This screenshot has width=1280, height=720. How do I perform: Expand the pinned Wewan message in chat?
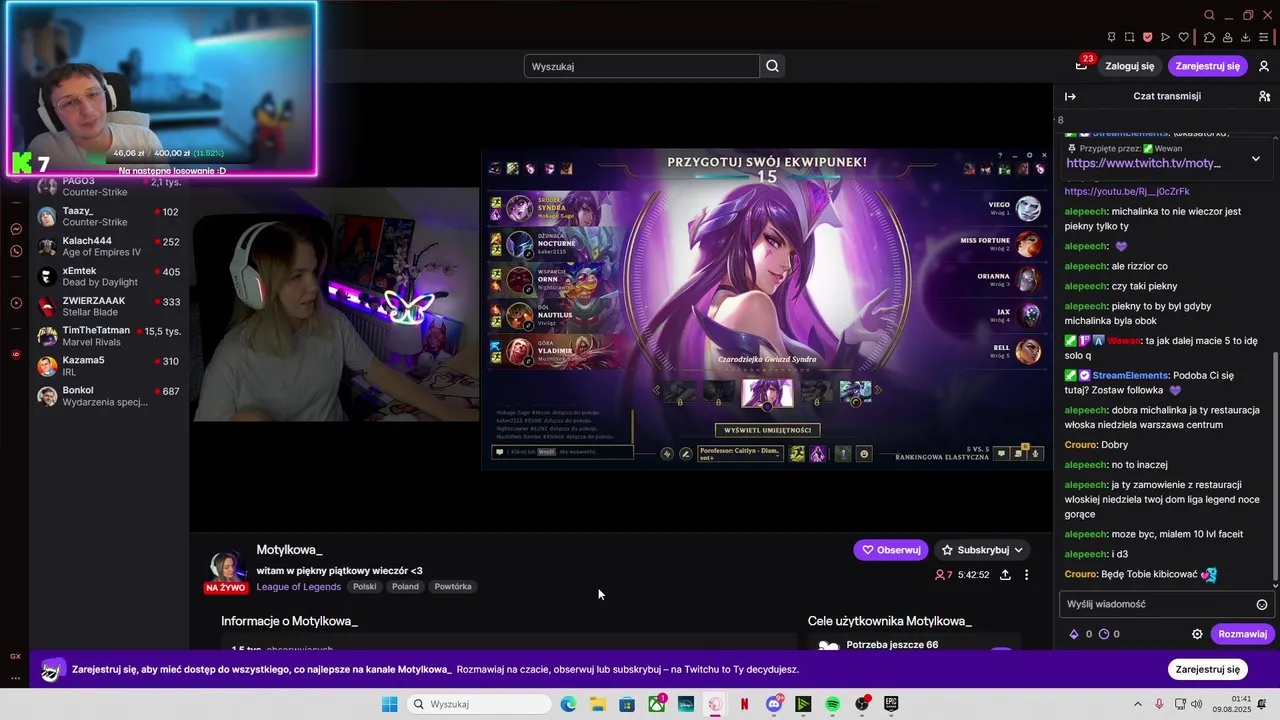click(1256, 158)
